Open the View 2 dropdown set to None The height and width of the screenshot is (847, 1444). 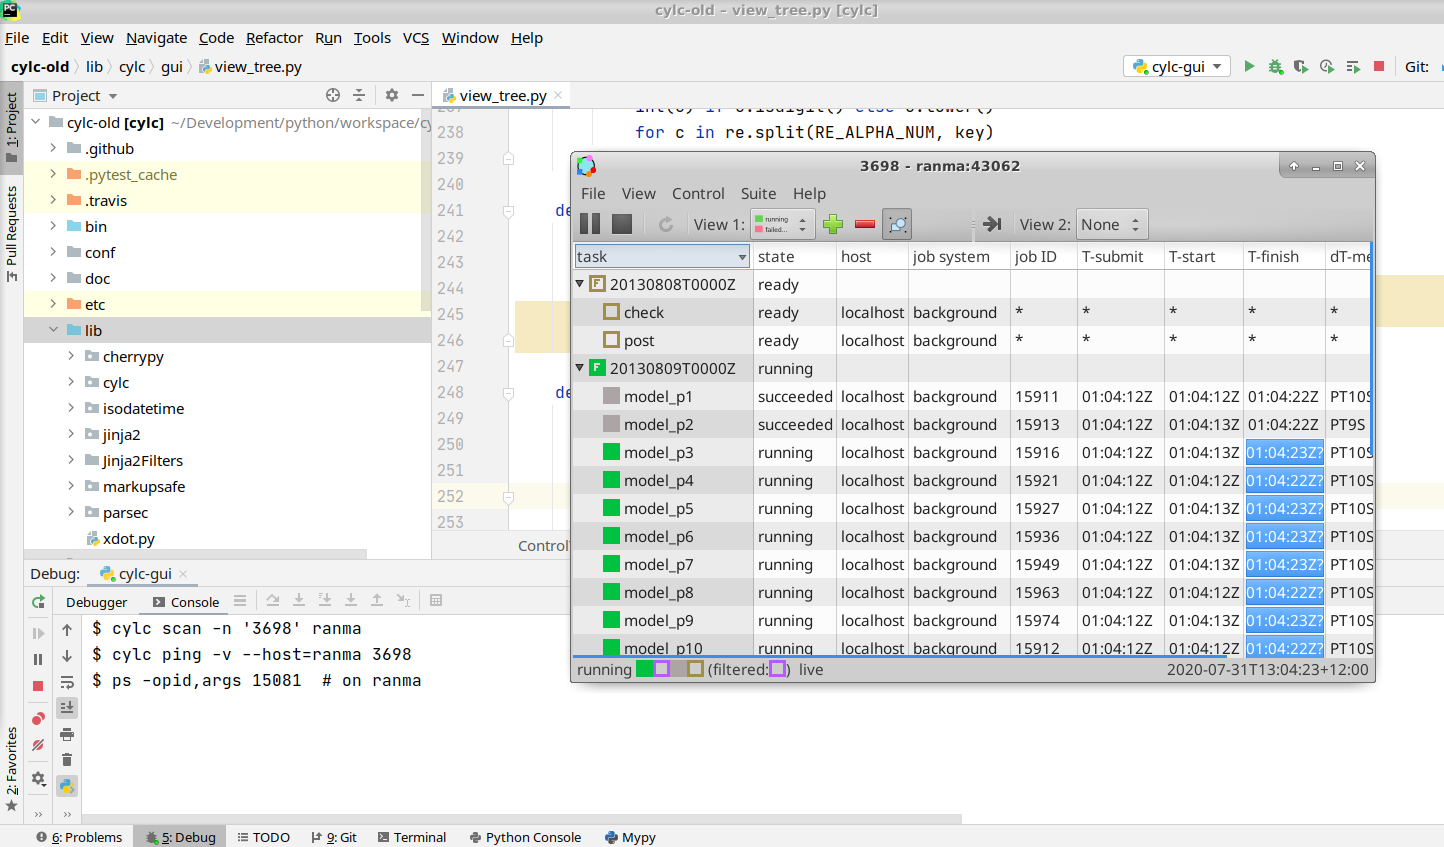click(x=1111, y=223)
